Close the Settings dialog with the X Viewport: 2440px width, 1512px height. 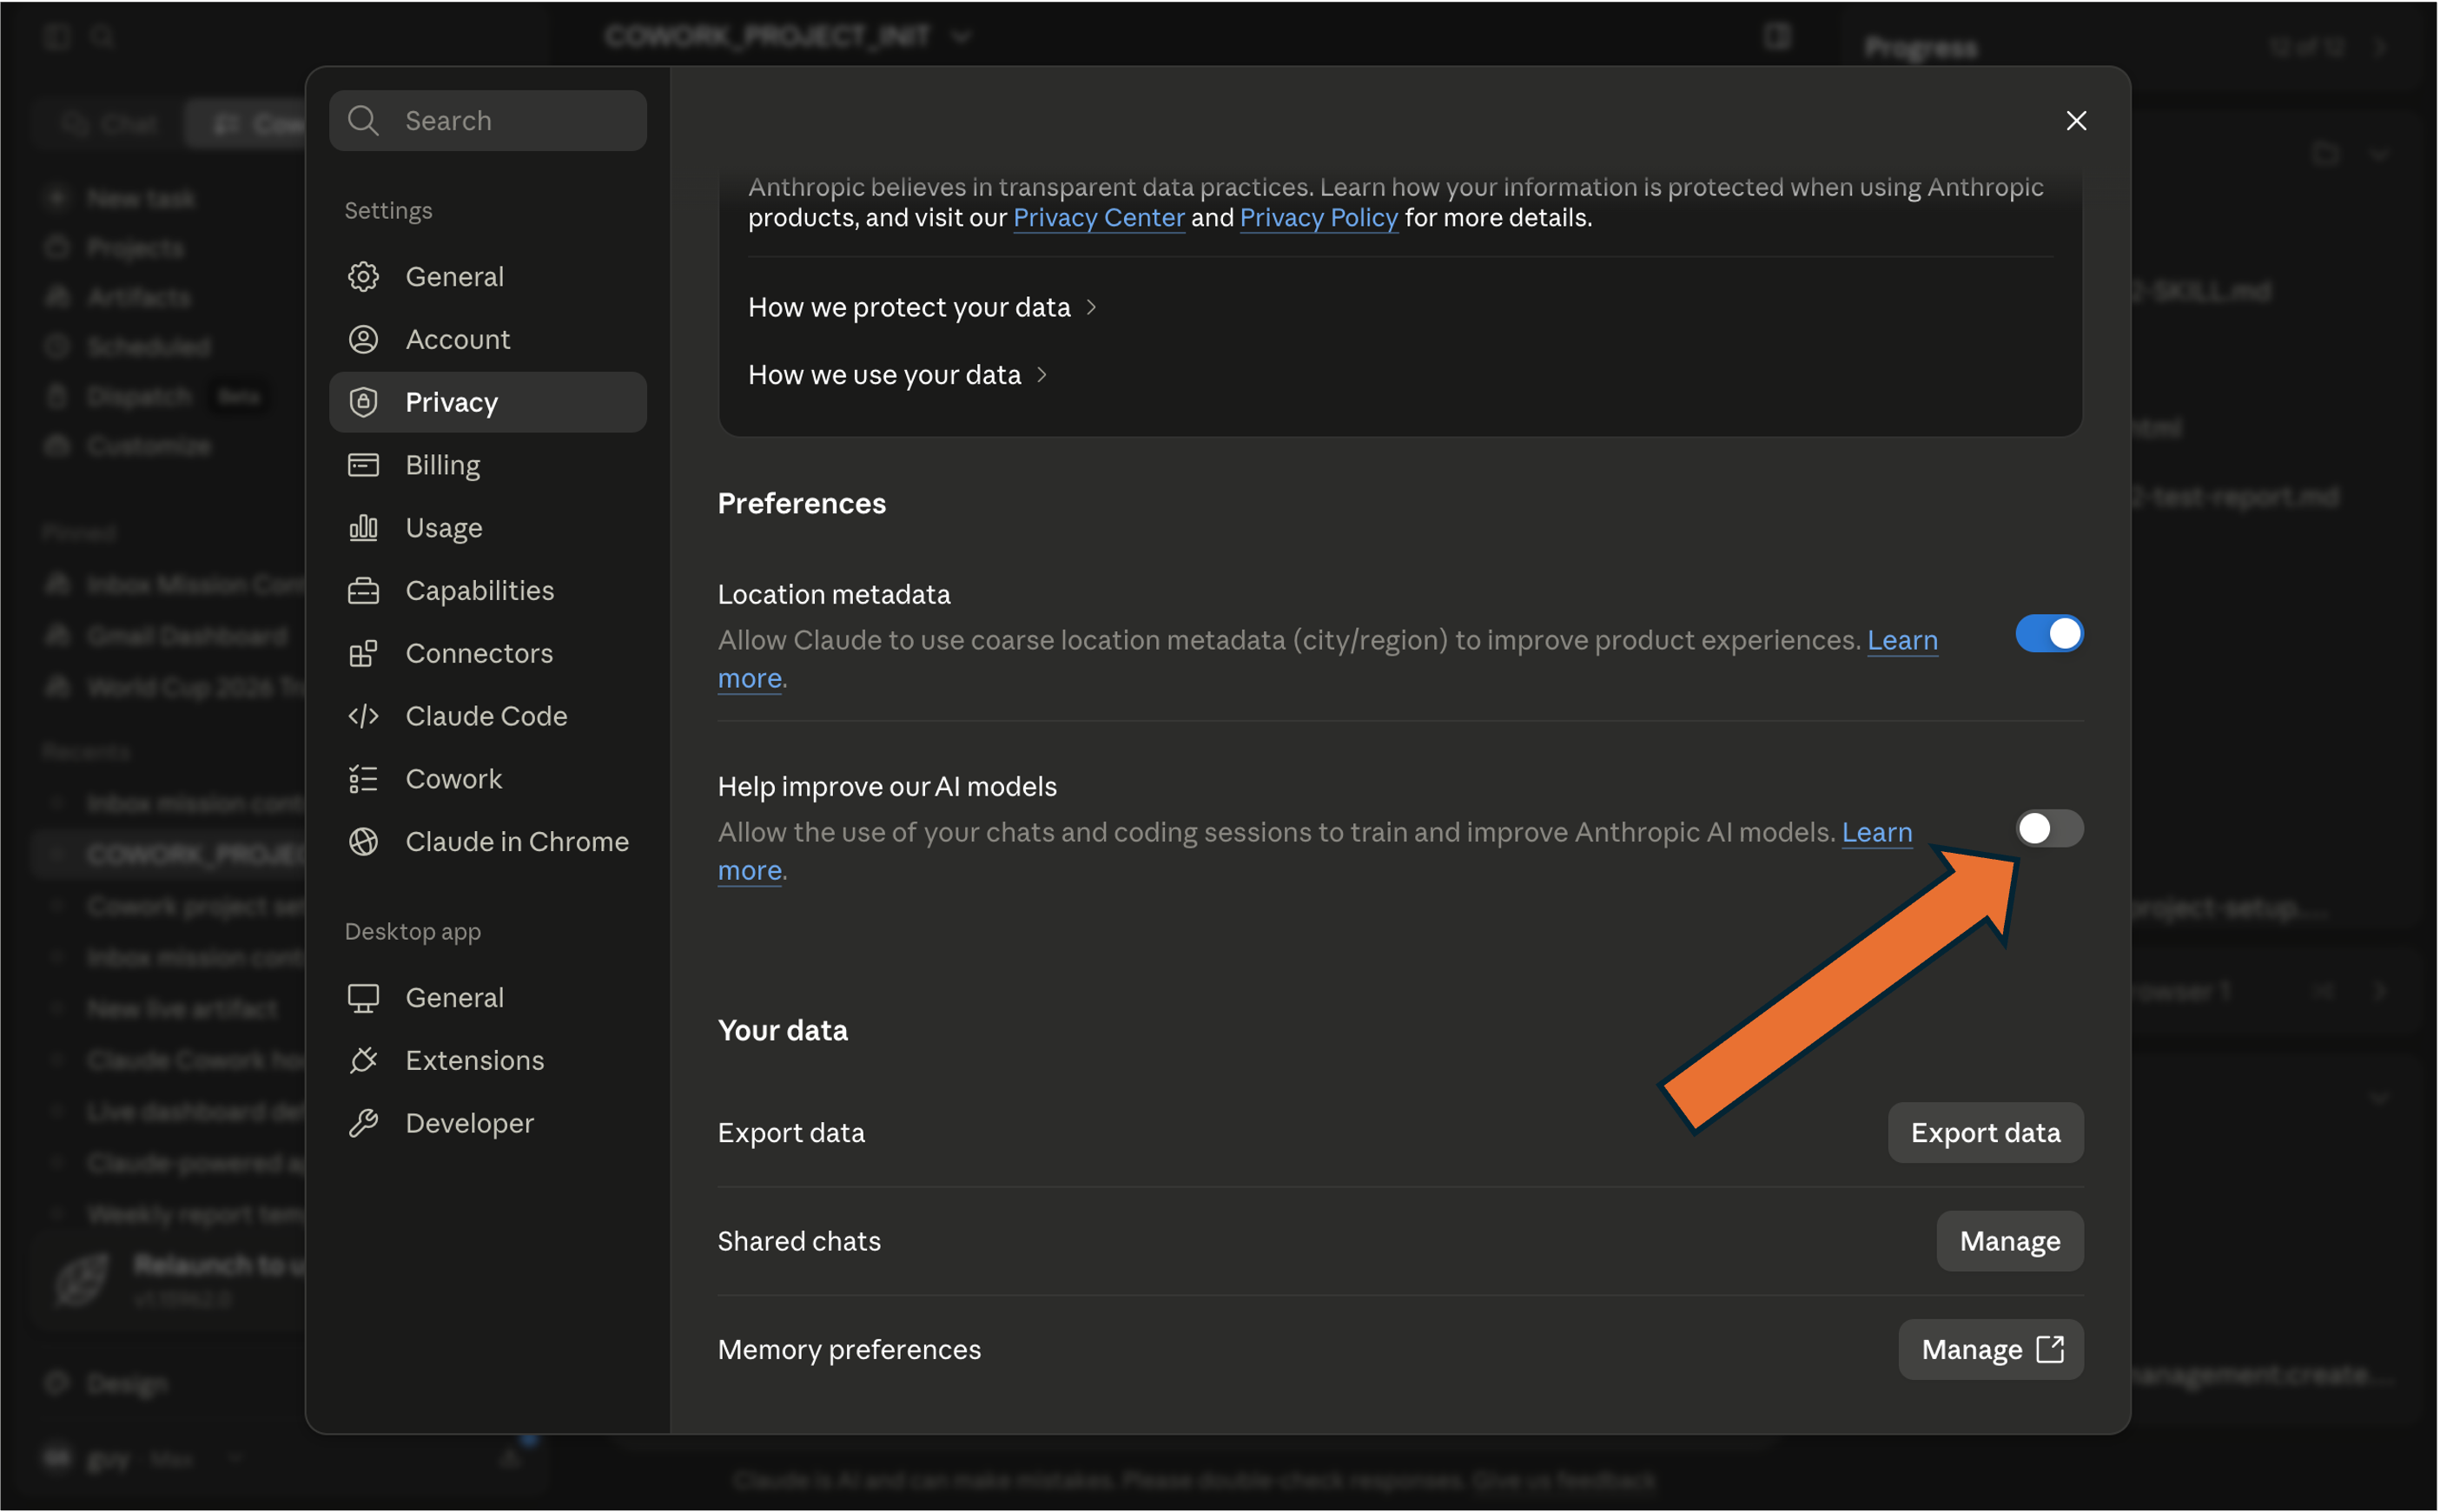(2076, 121)
